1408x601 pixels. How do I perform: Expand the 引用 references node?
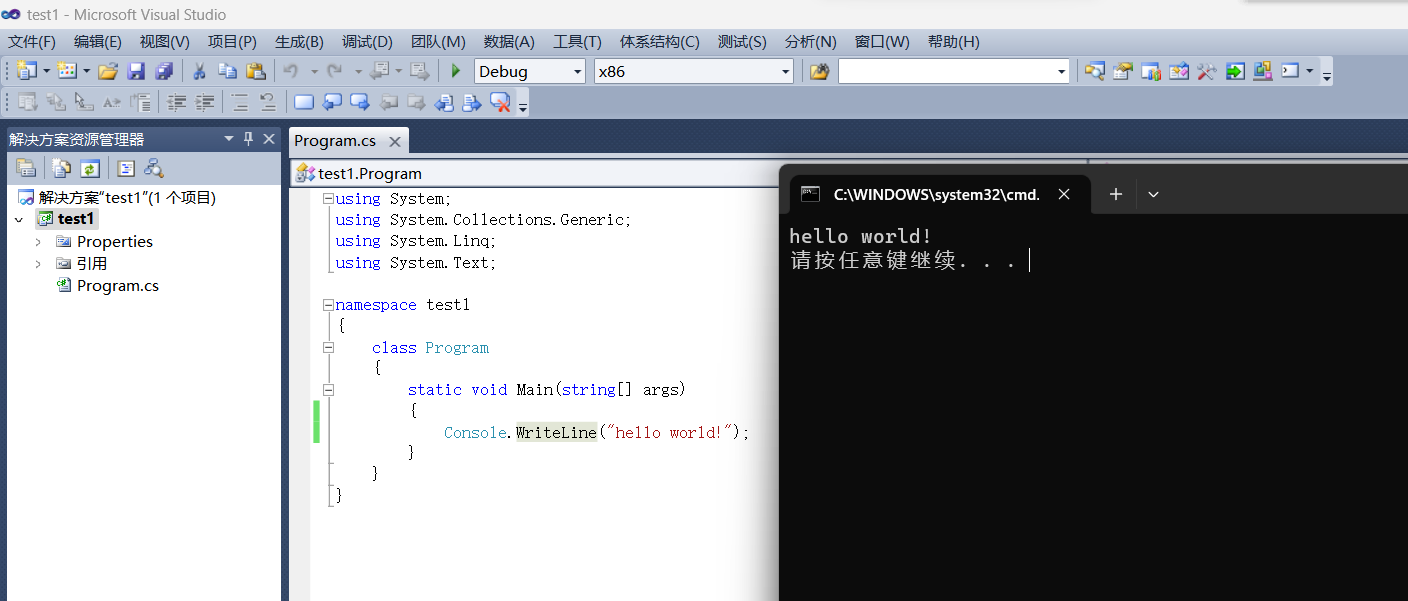coord(38,263)
